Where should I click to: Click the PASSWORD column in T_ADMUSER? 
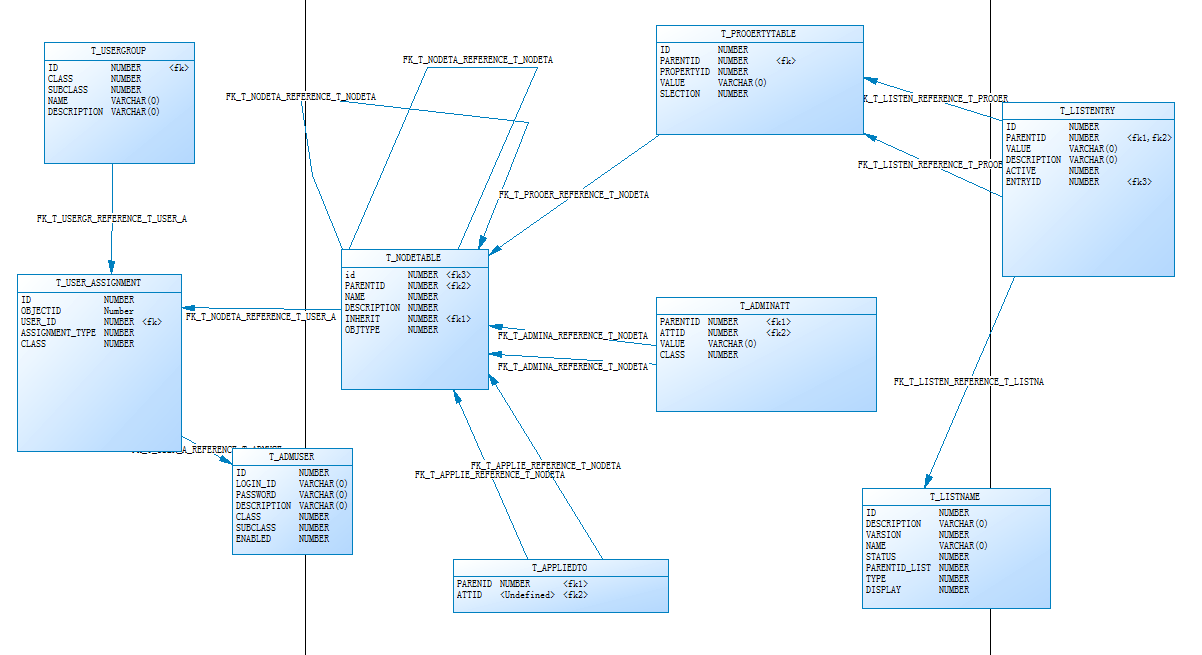click(256, 495)
